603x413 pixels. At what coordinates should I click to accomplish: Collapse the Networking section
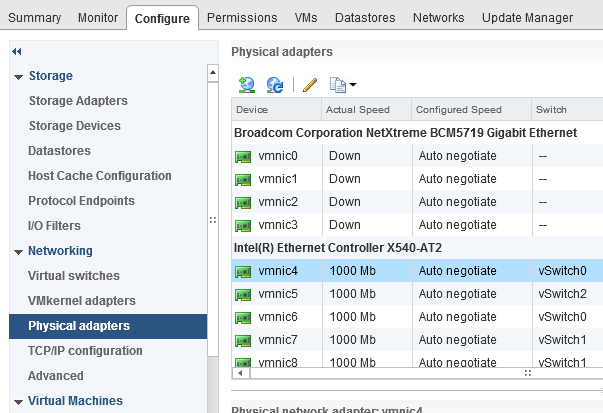coord(18,252)
